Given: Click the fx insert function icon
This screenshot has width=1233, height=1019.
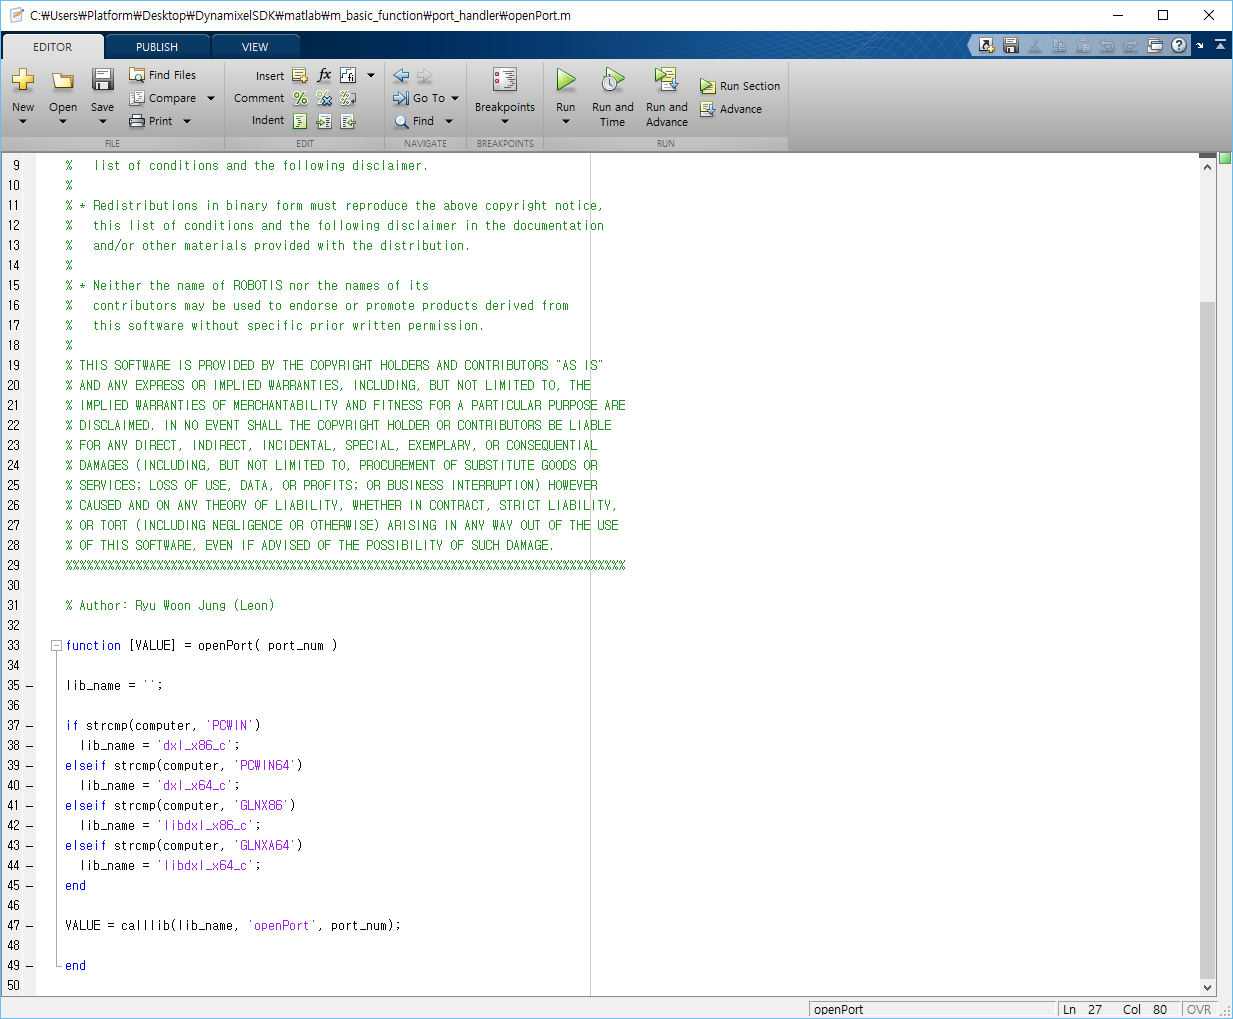Looking at the screenshot, I should (x=324, y=75).
